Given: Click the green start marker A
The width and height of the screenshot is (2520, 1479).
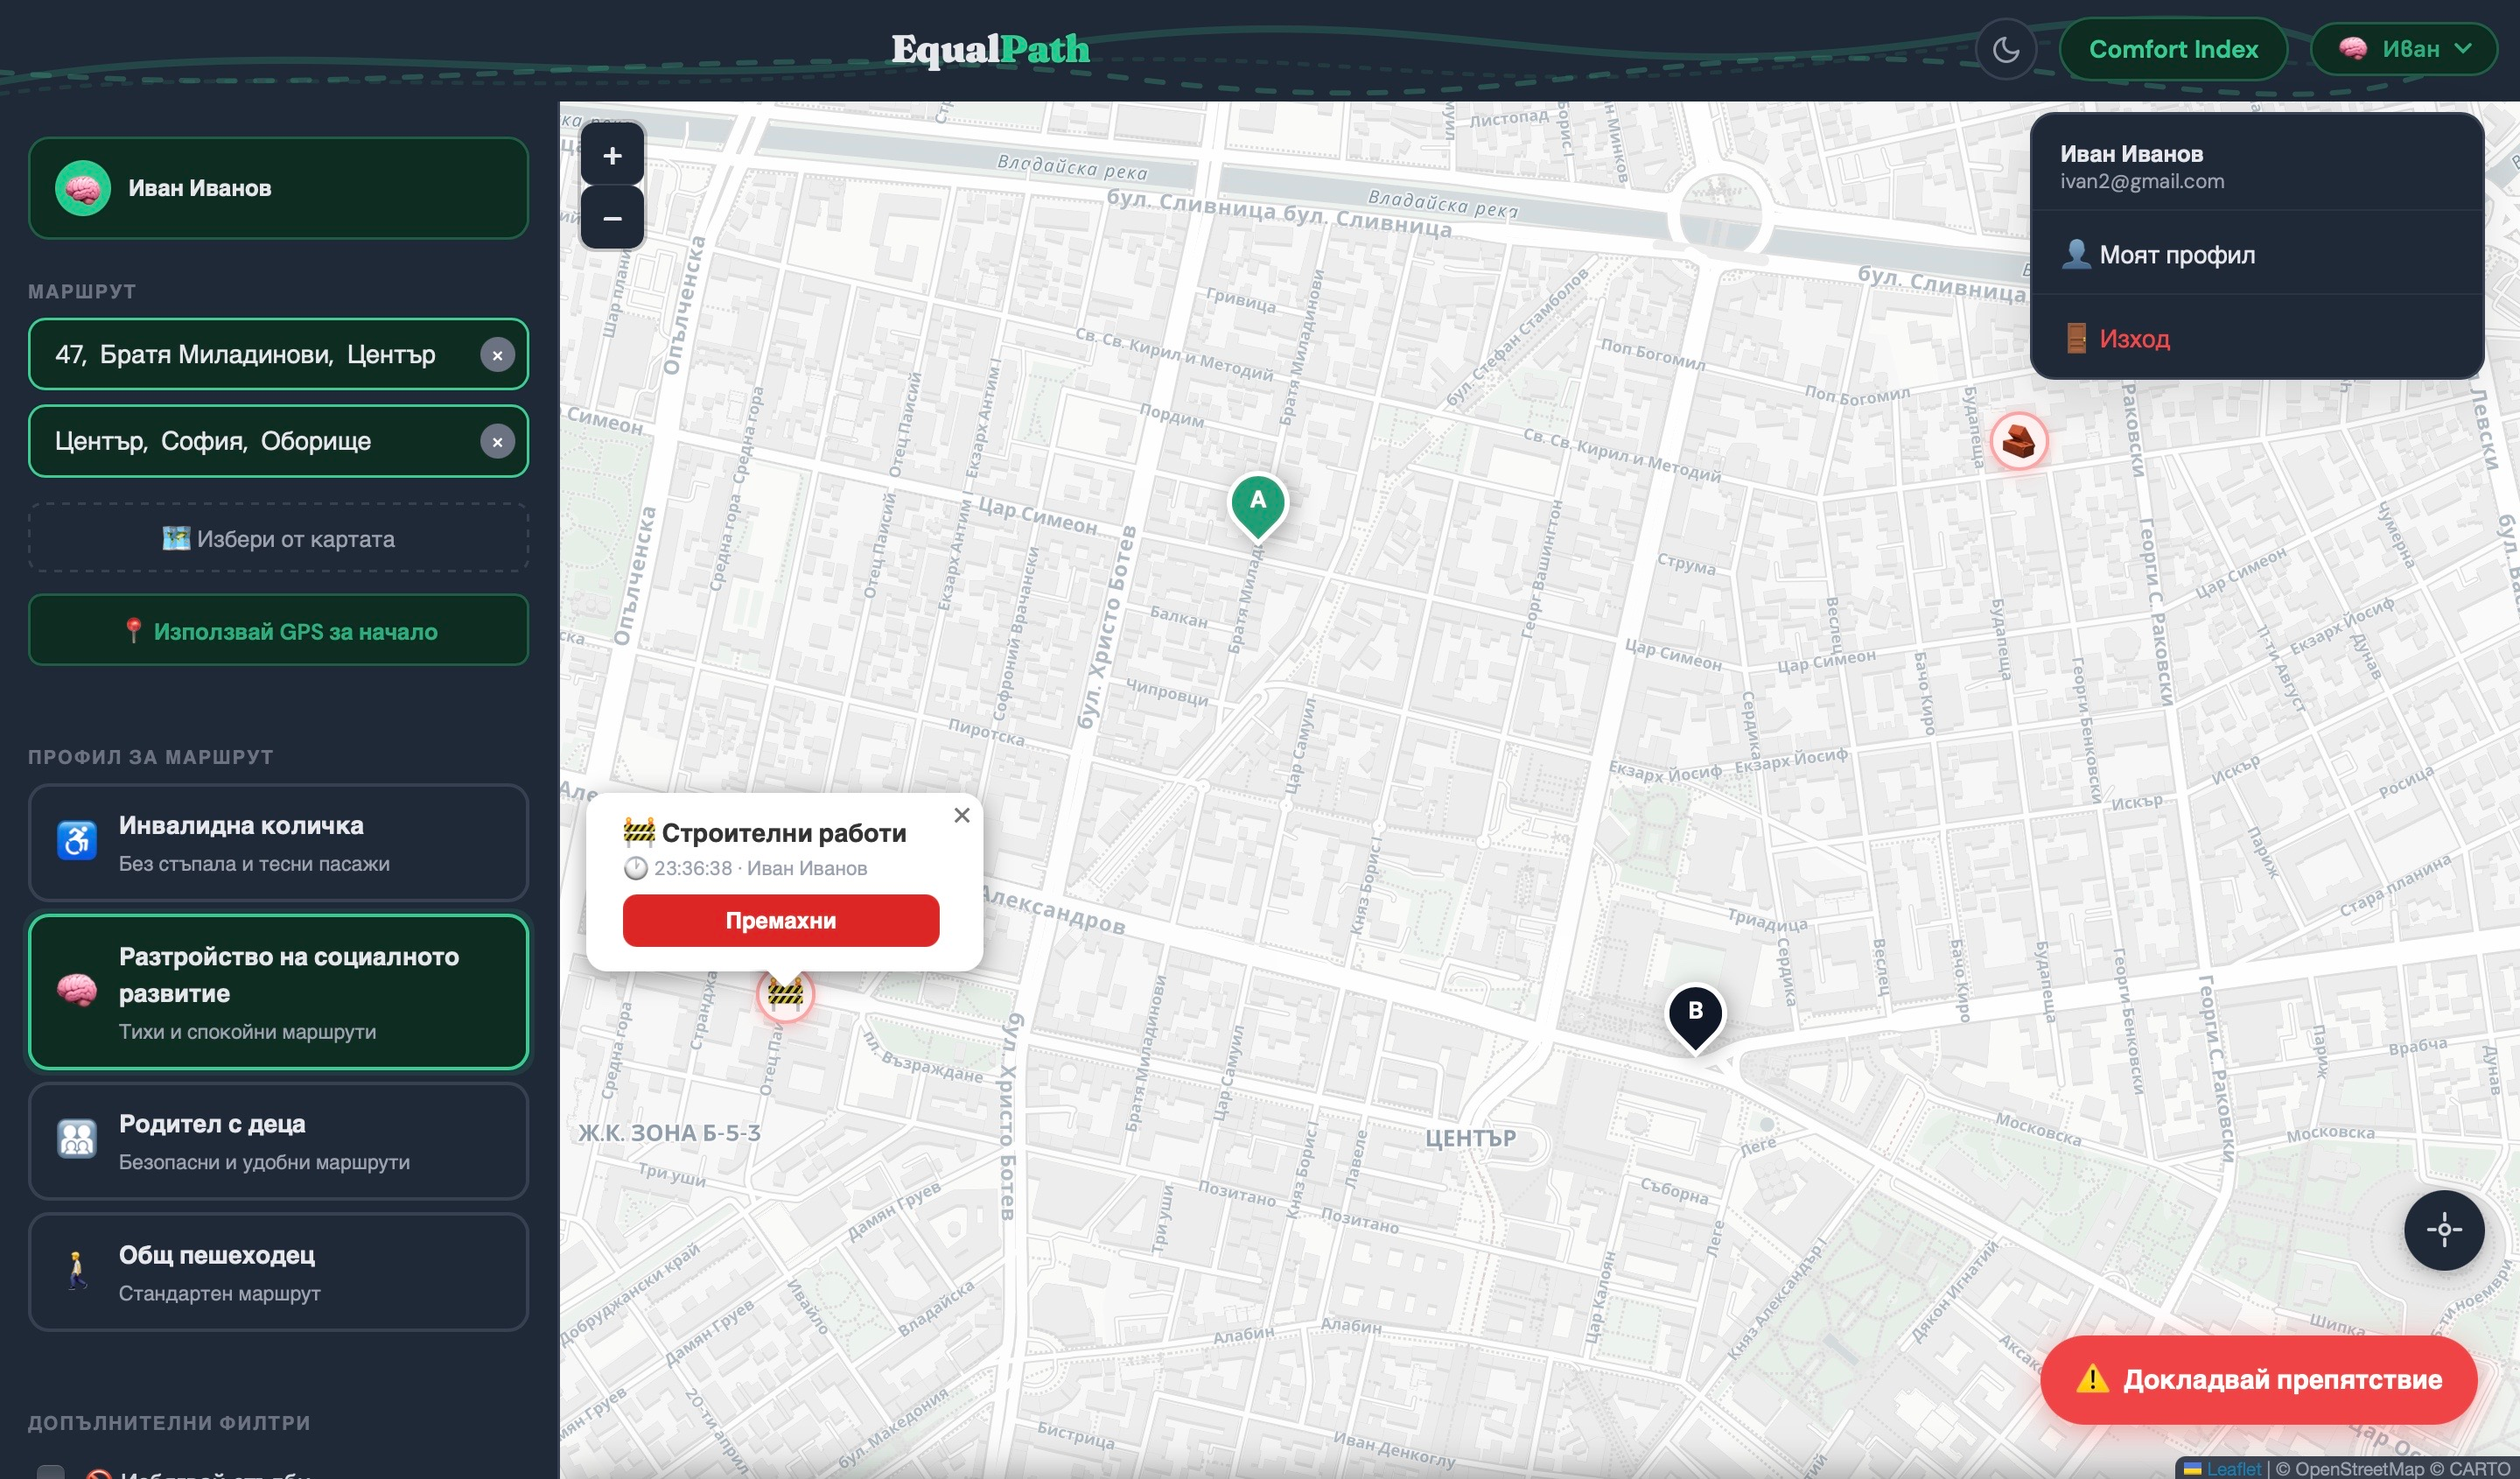Looking at the screenshot, I should (x=1257, y=503).
